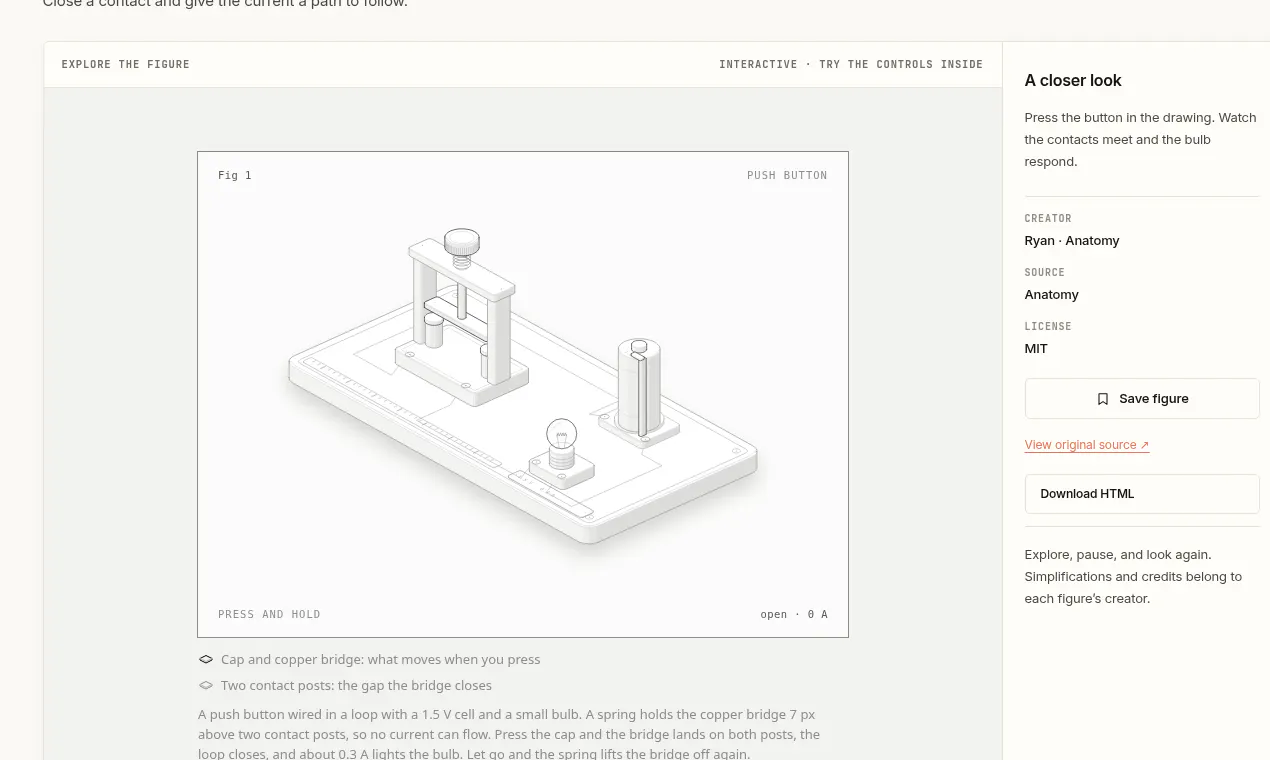Click the Download HTML button

(x=1141, y=494)
